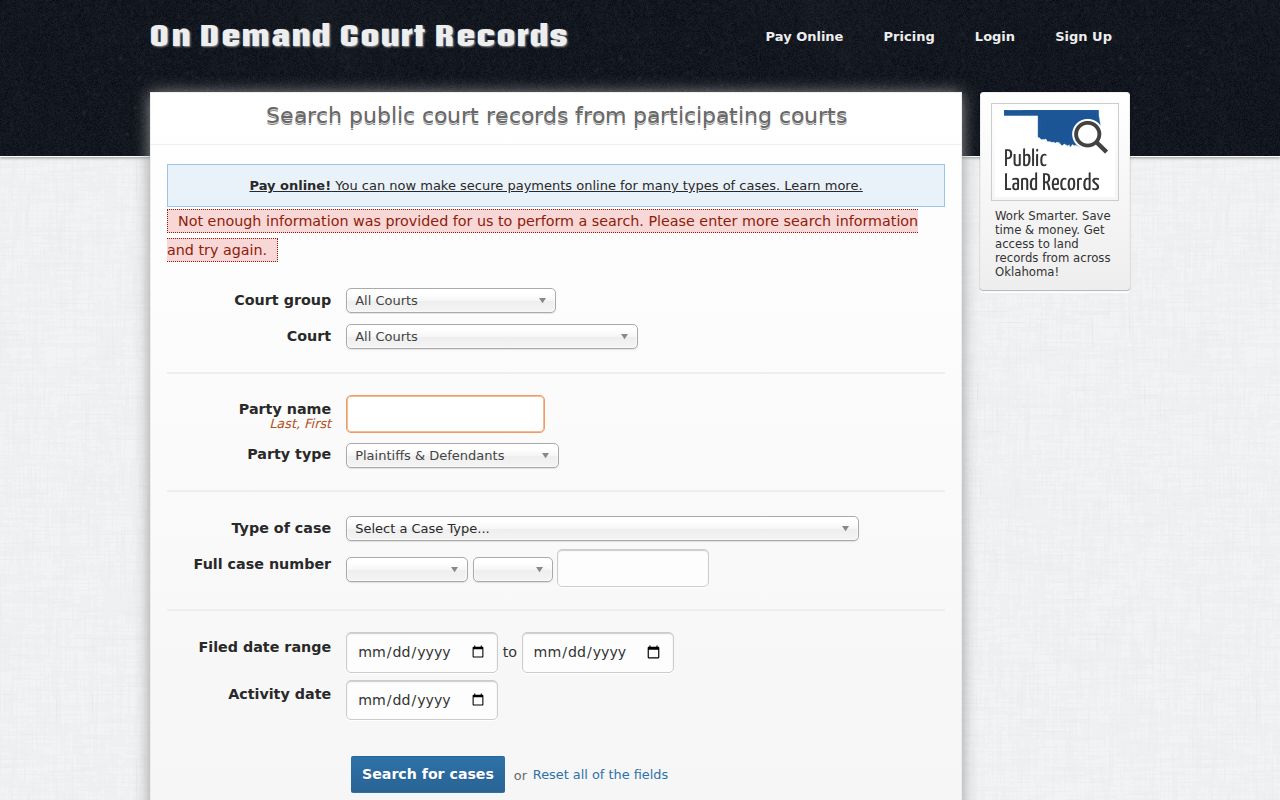Screen dimensions: 1280x800
Task: Open the first Full case number dropdown
Action: tap(406, 570)
